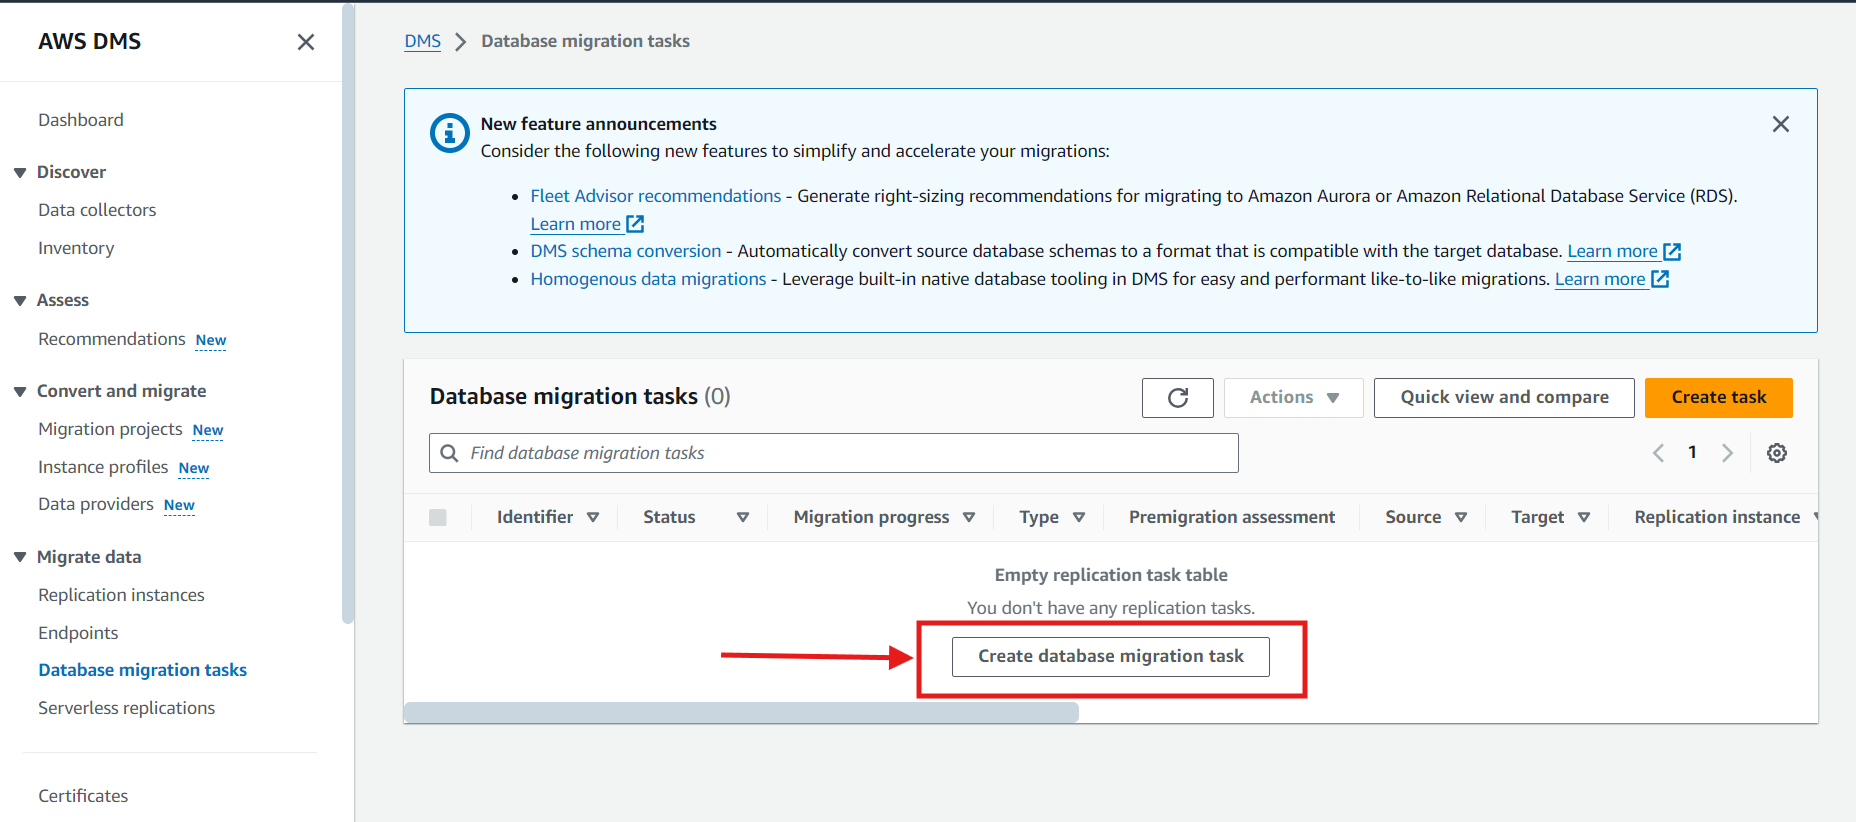Click Create database migration task button
1856x822 pixels.
1111,657
